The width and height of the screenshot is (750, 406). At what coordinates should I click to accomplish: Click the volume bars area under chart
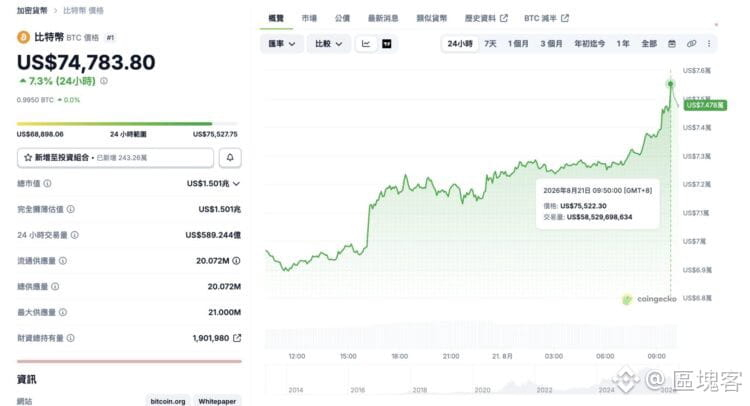471,337
